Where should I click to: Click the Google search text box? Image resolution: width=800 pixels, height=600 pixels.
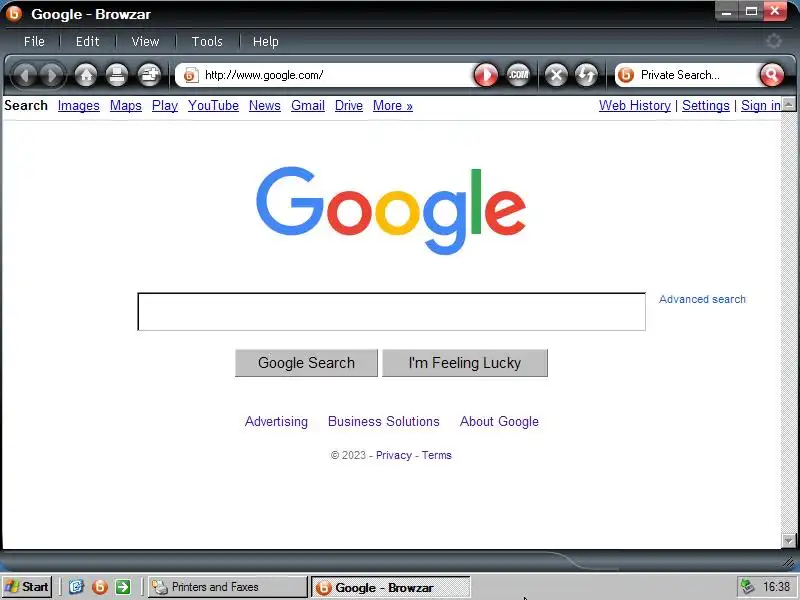point(391,312)
